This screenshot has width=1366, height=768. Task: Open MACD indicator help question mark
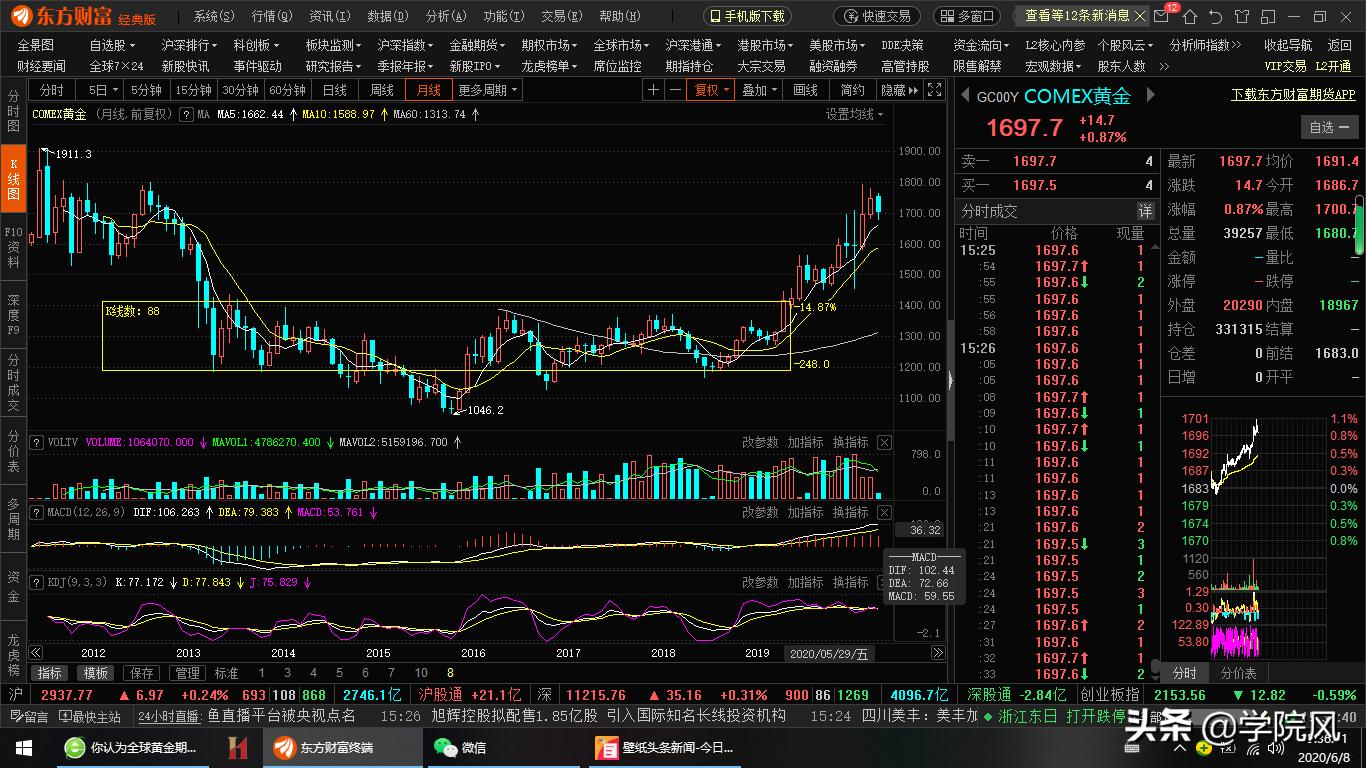(37, 512)
